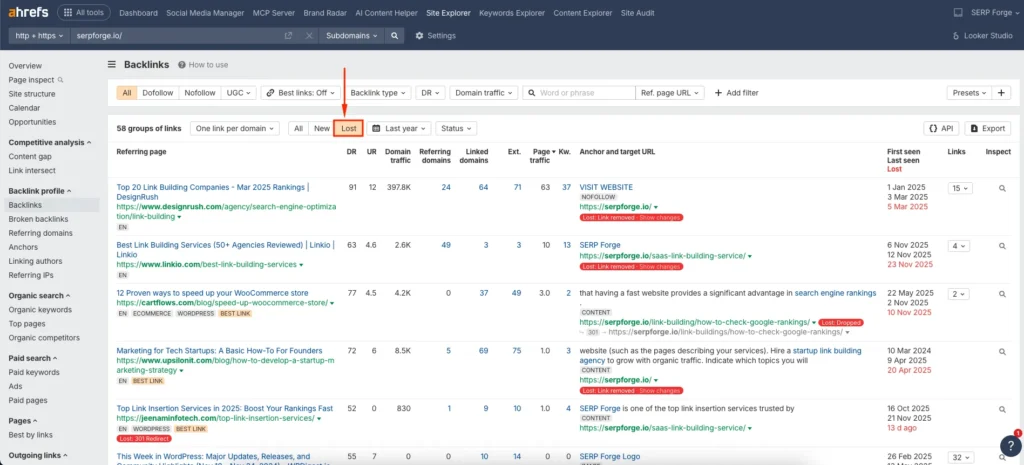Open Subdomains mode dropdown

pos(352,36)
